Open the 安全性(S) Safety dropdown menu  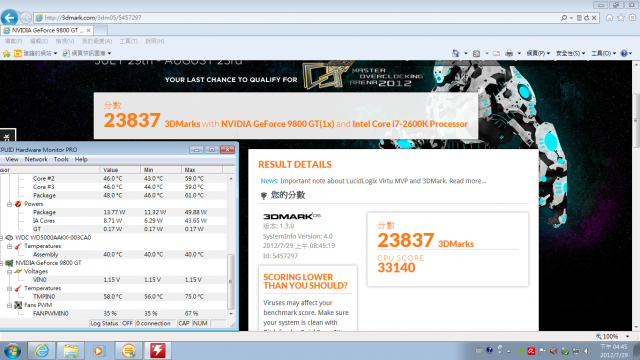coord(570,53)
